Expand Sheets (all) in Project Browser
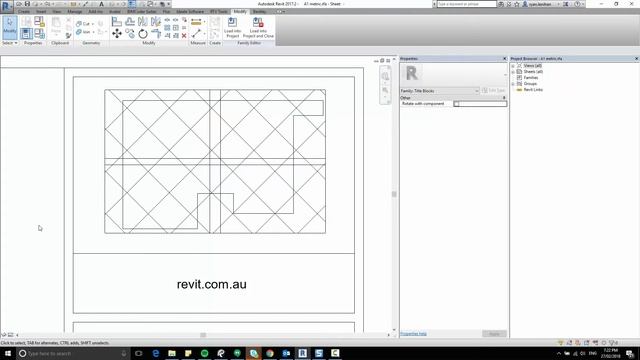The height and width of the screenshot is (360, 640). (513, 72)
